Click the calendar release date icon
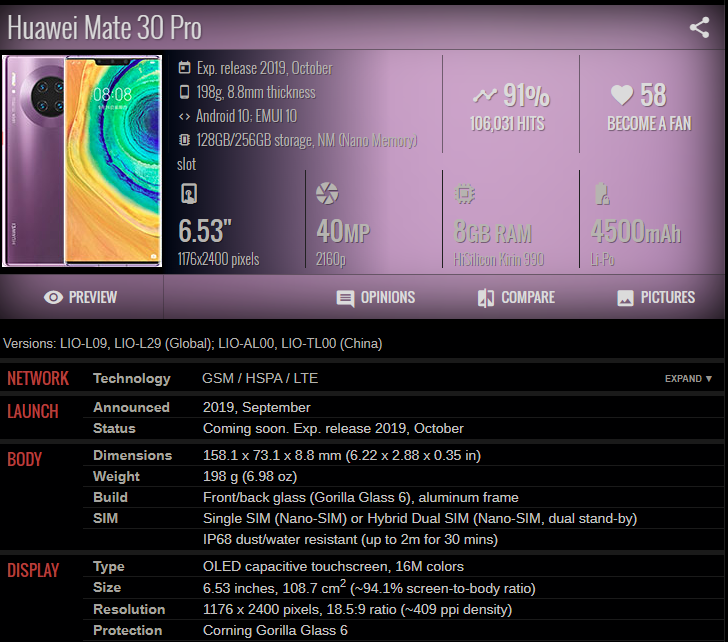This screenshot has height=642, width=728. [x=184, y=68]
